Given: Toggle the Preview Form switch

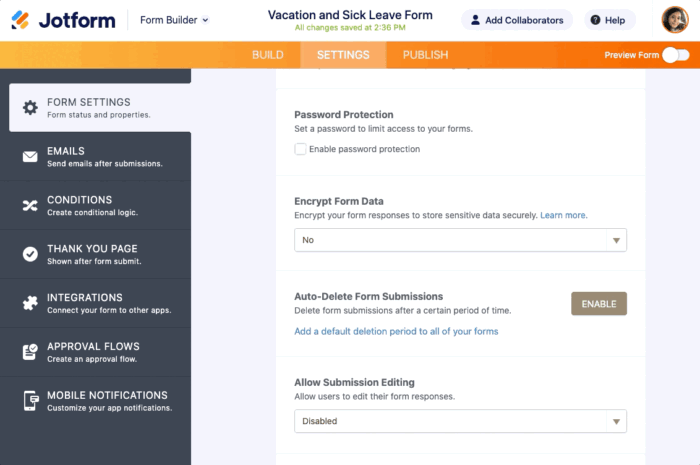Looking at the screenshot, I should tap(676, 55).
